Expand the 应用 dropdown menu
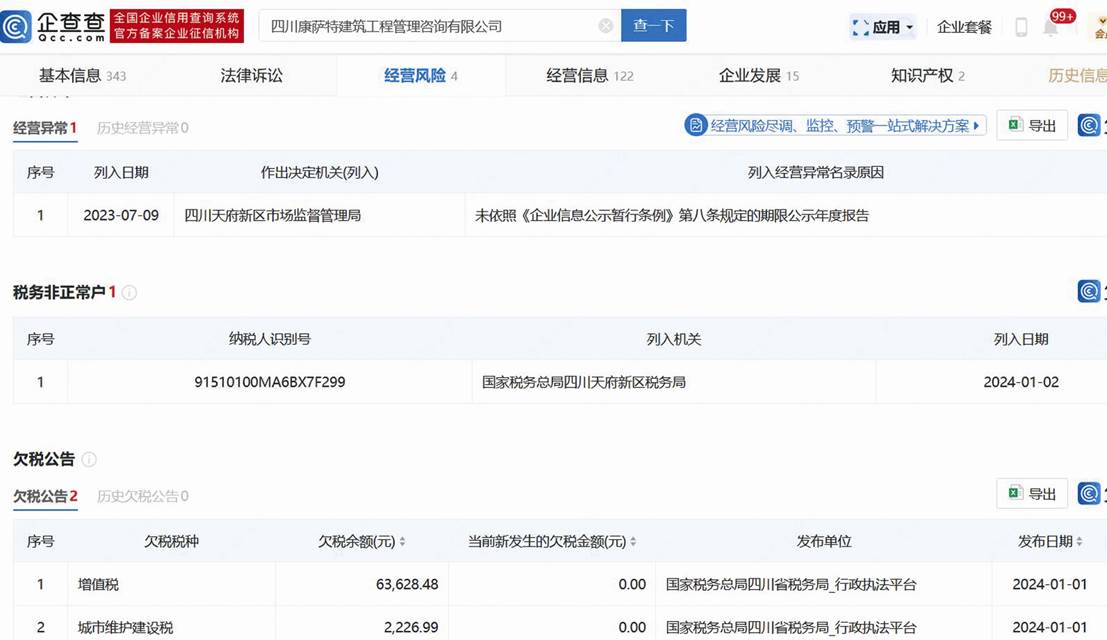Image resolution: width=1107 pixels, height=640 pixels. coord(884,27)
